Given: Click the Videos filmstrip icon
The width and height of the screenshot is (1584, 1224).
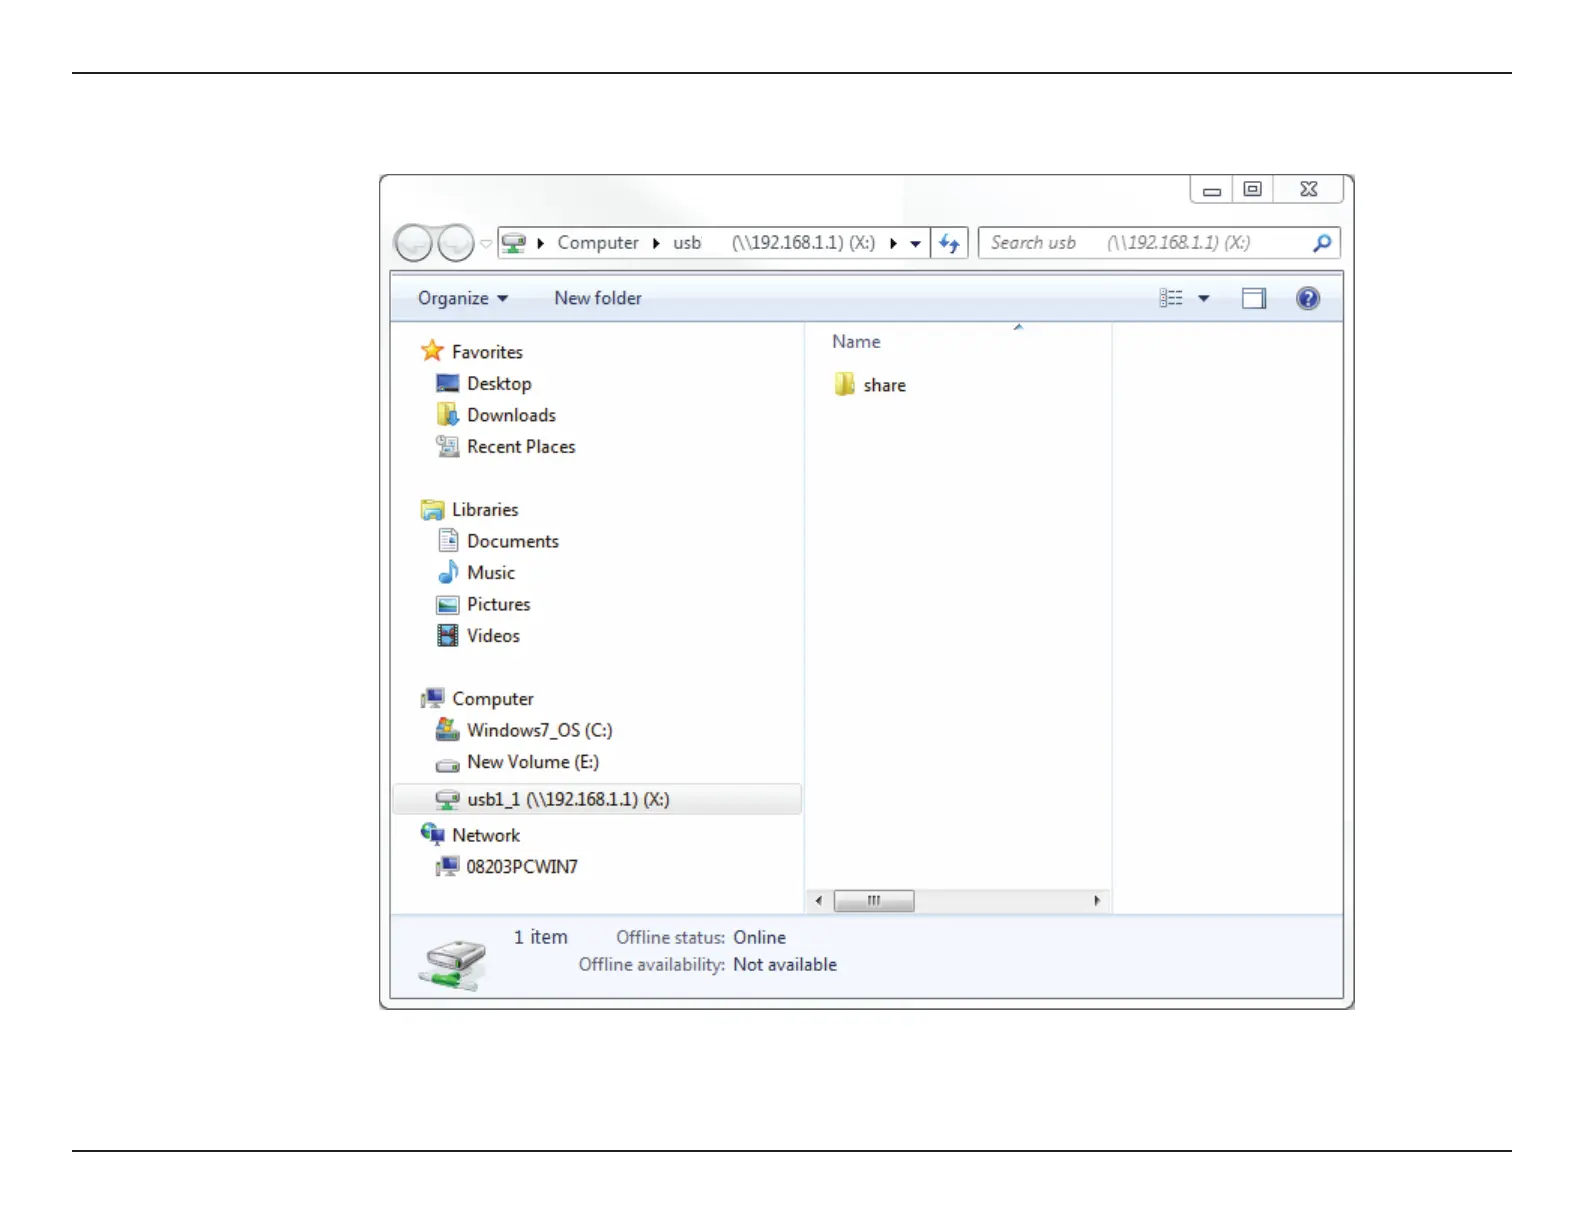Looking at the screenshot, I should tap(448, 636).
